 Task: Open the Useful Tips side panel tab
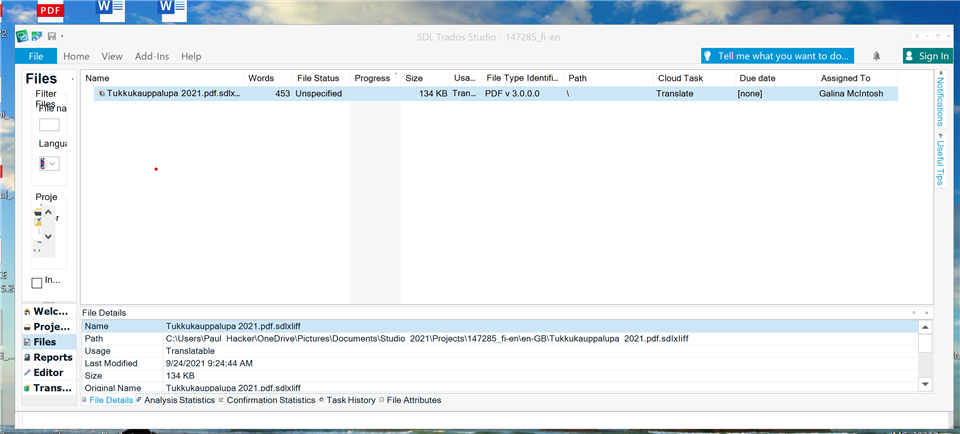940,160
